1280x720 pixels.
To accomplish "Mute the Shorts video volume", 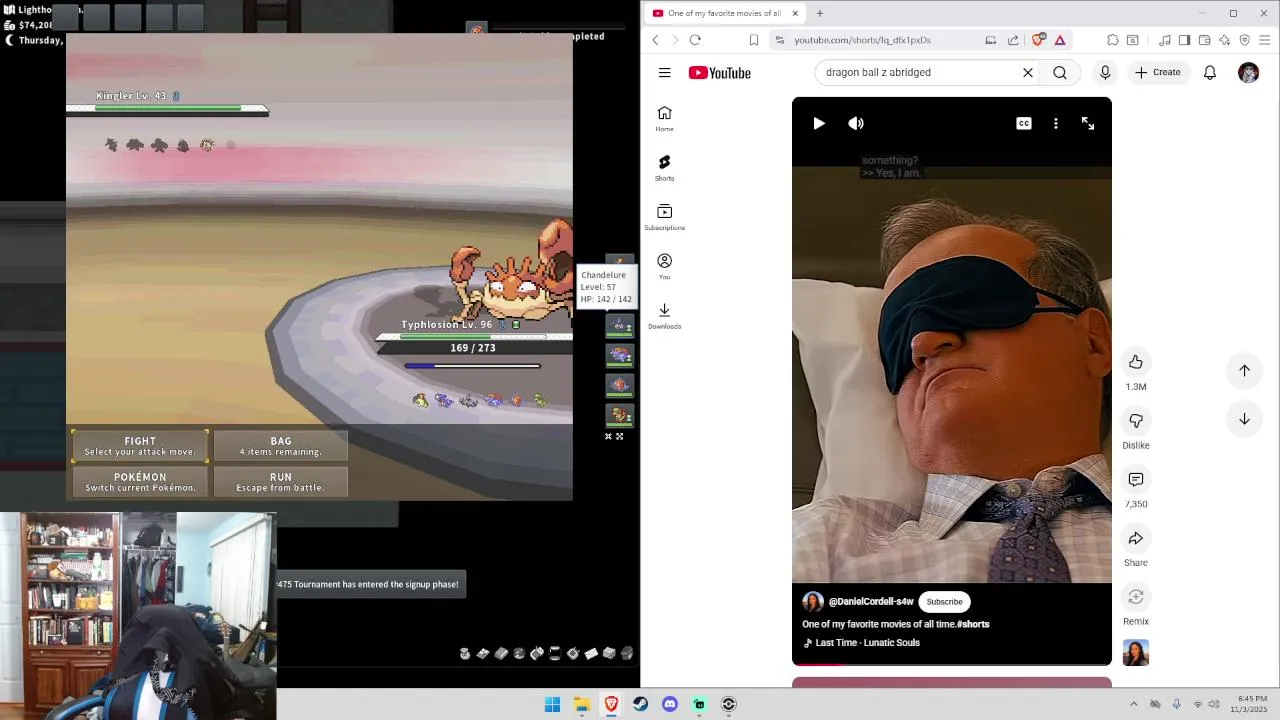I will pyautogui.click(x=856, y=123).
